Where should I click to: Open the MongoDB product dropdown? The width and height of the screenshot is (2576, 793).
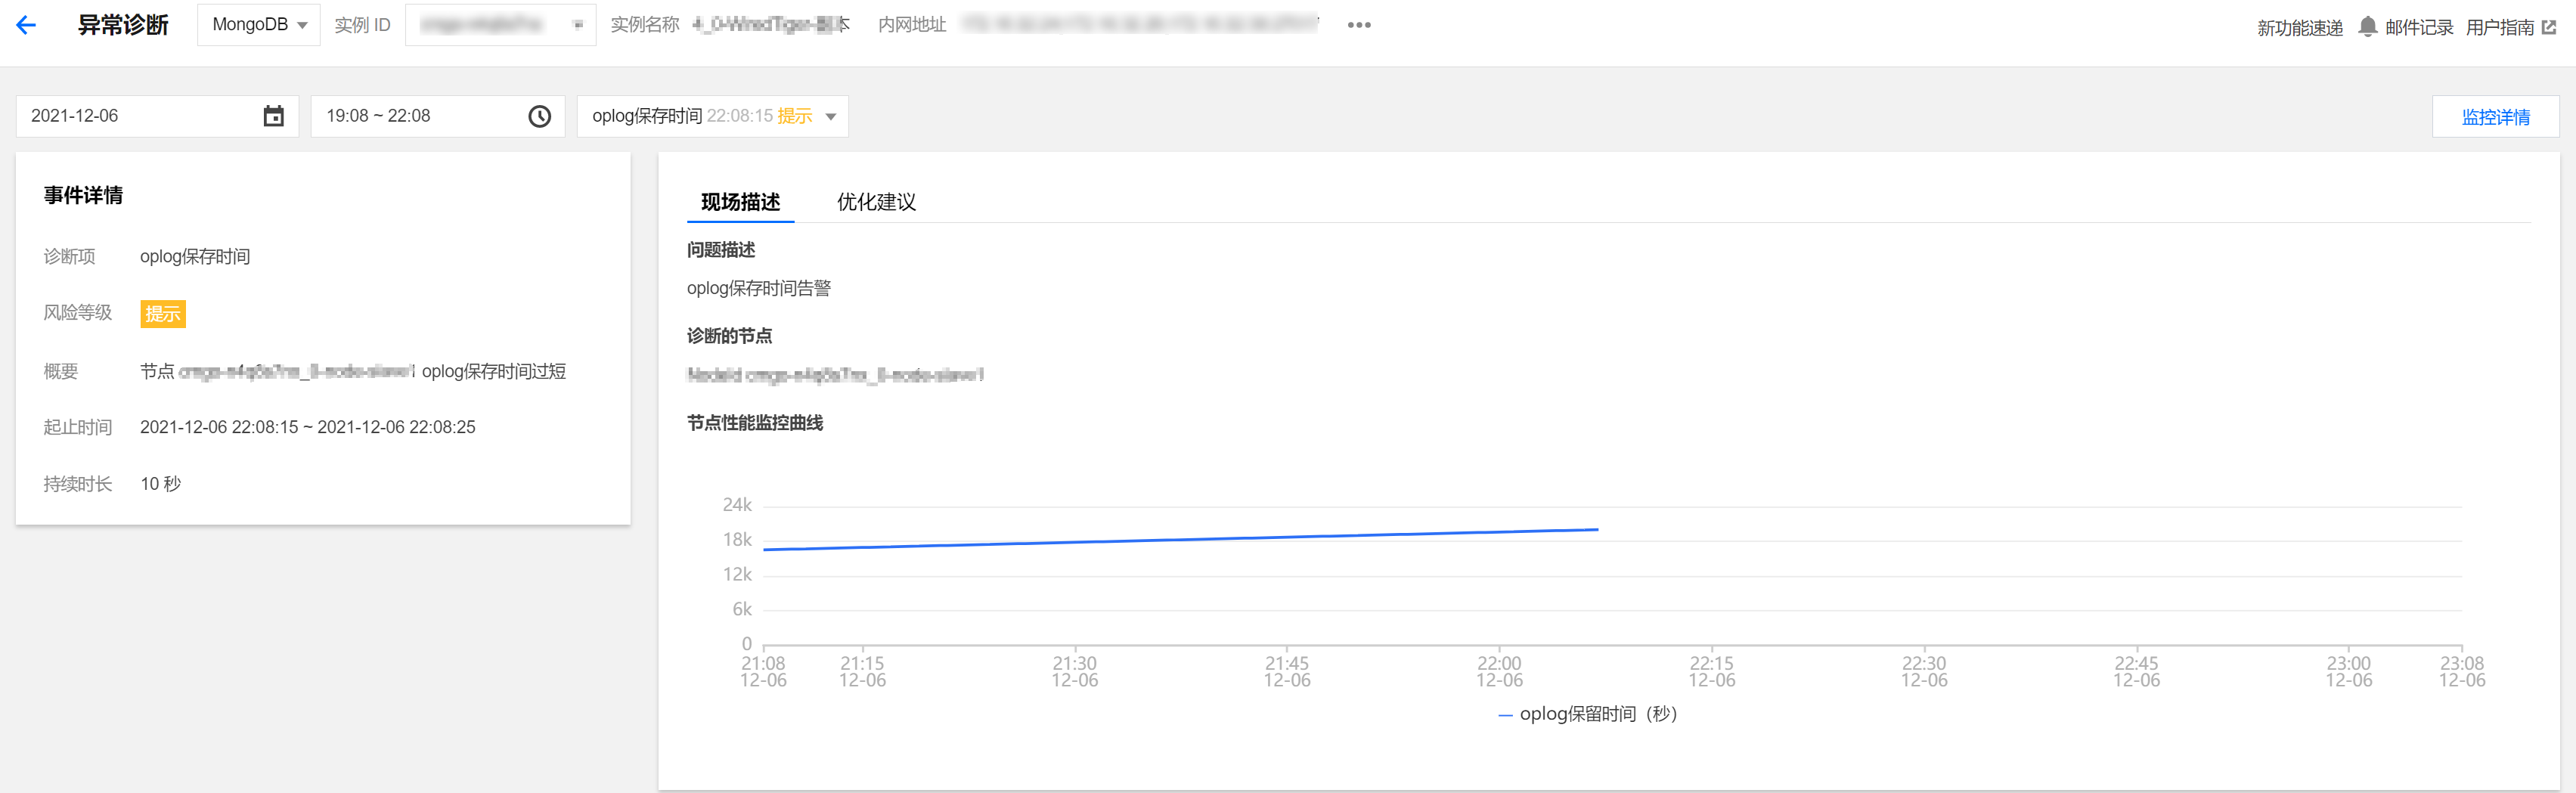click(x=258, y=24)
